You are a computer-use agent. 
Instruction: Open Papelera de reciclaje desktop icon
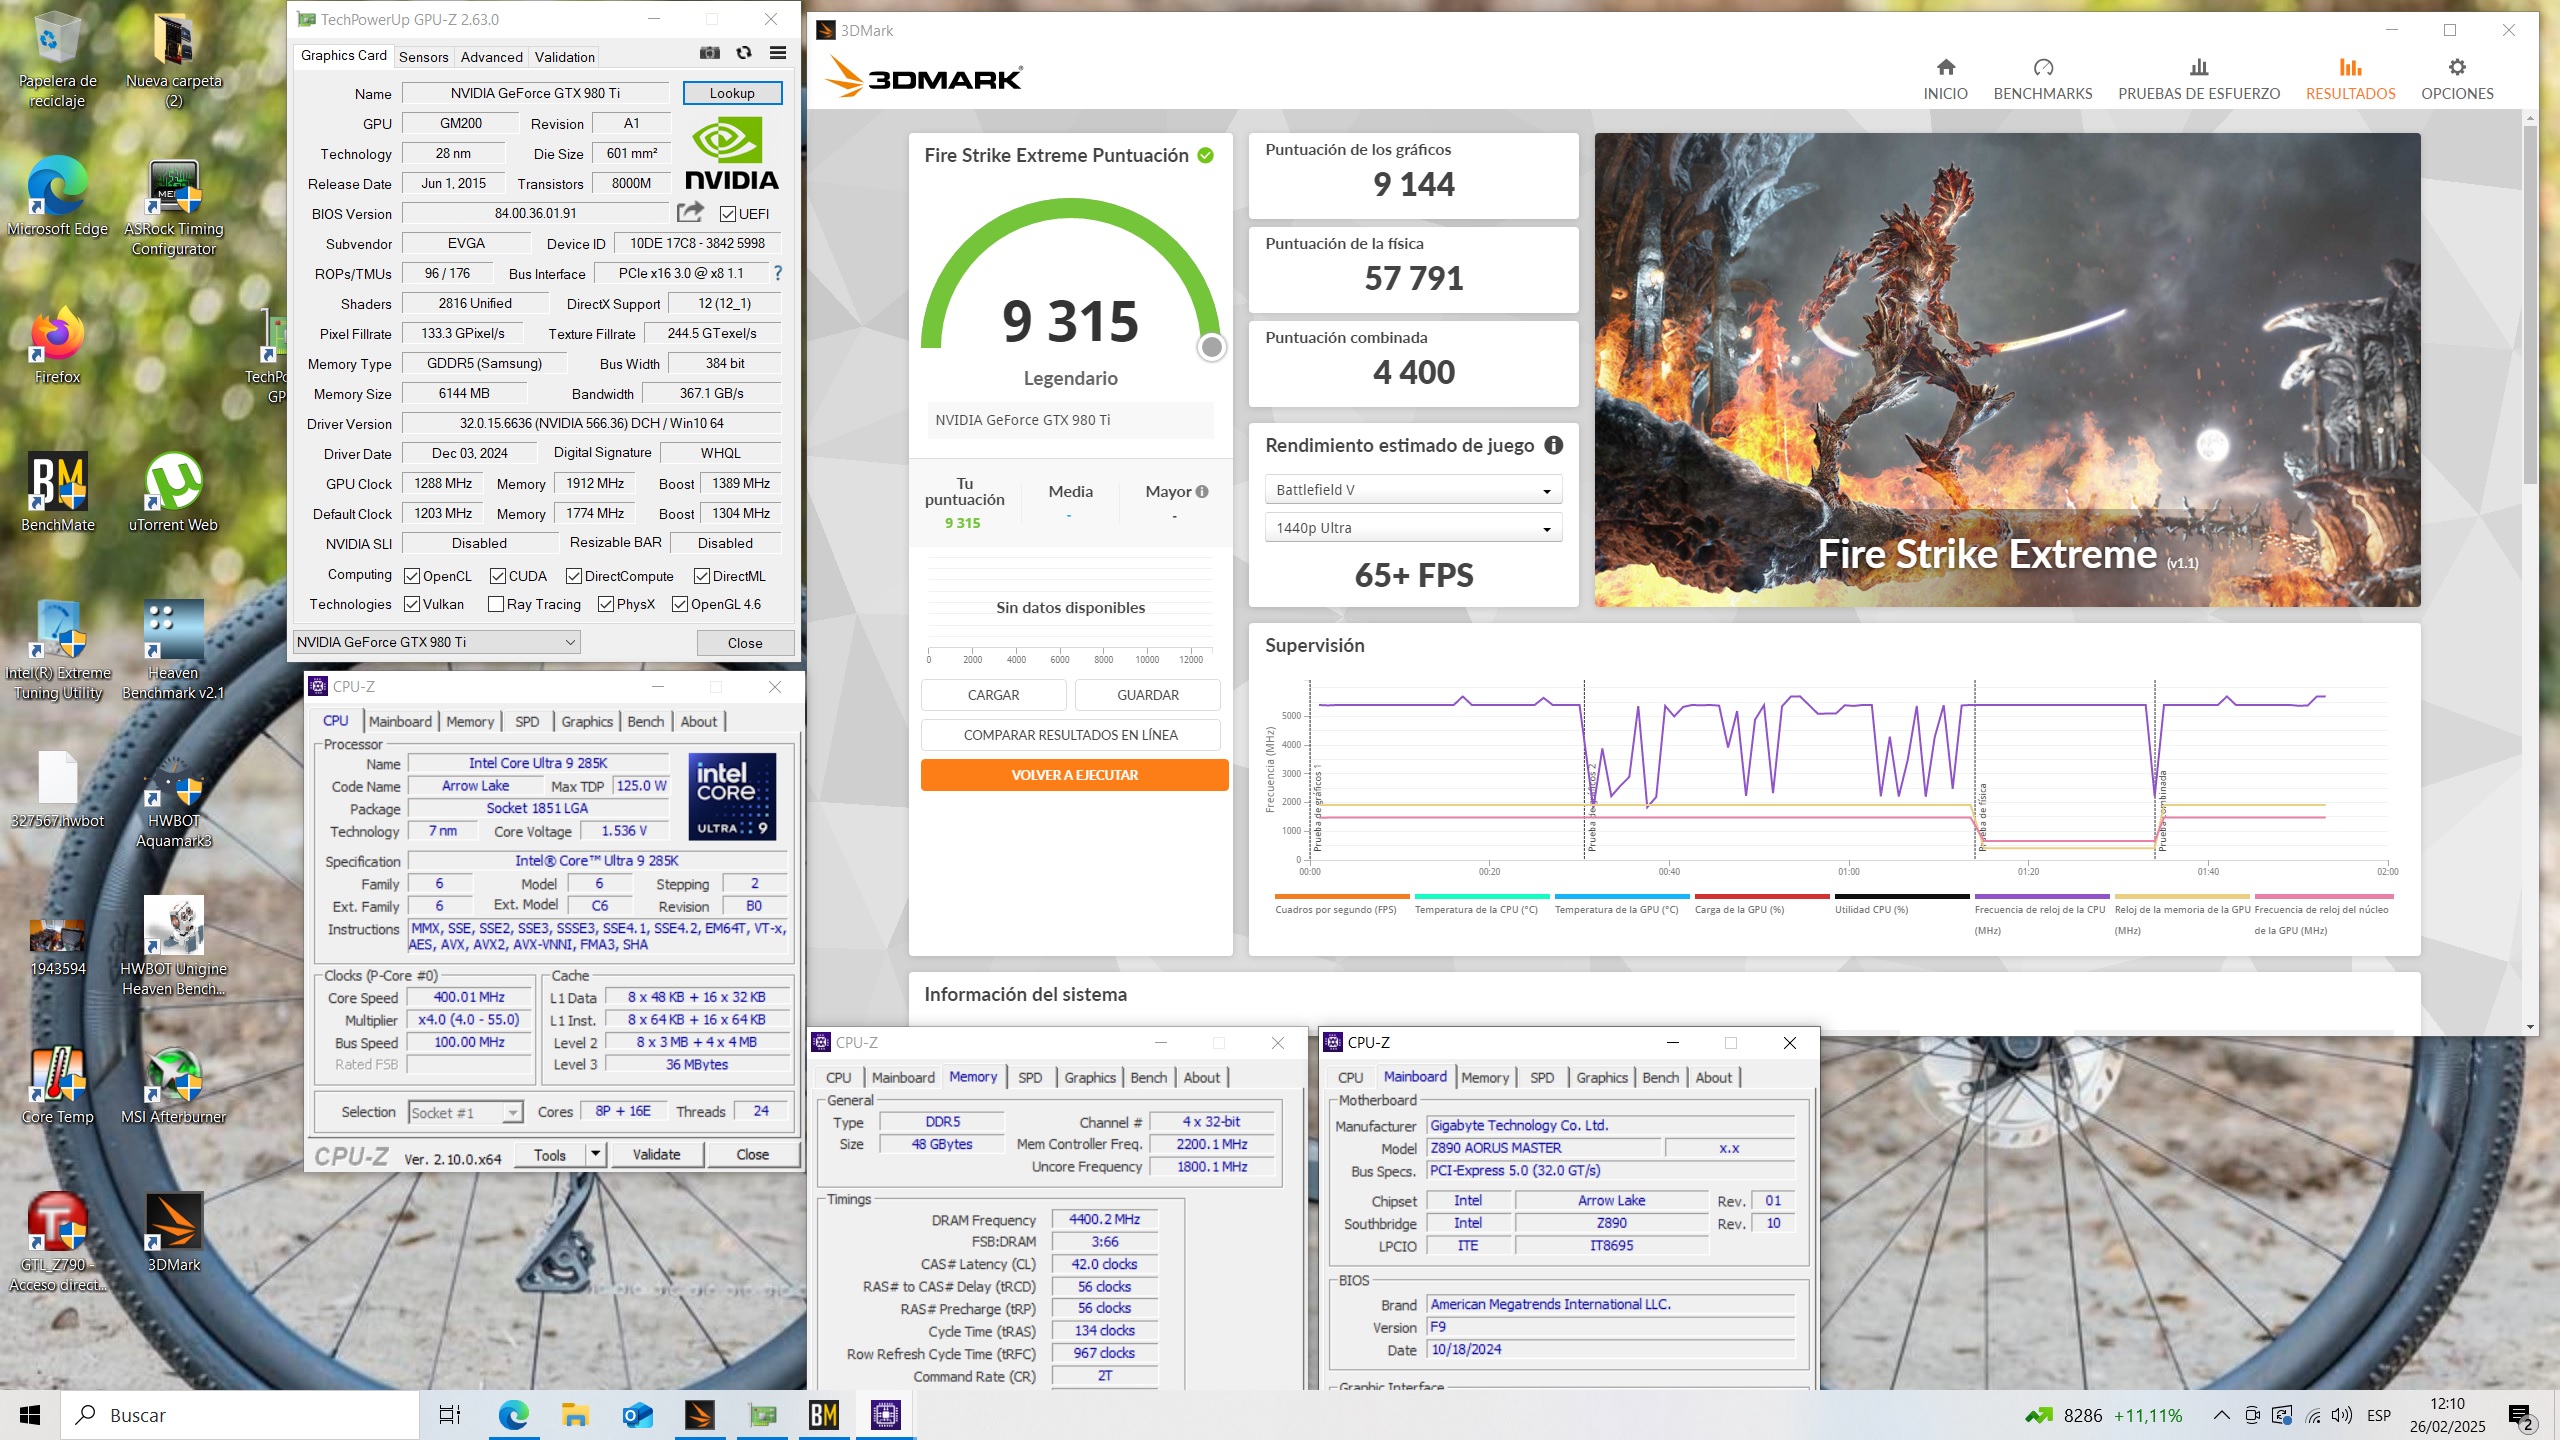(57, 60)
